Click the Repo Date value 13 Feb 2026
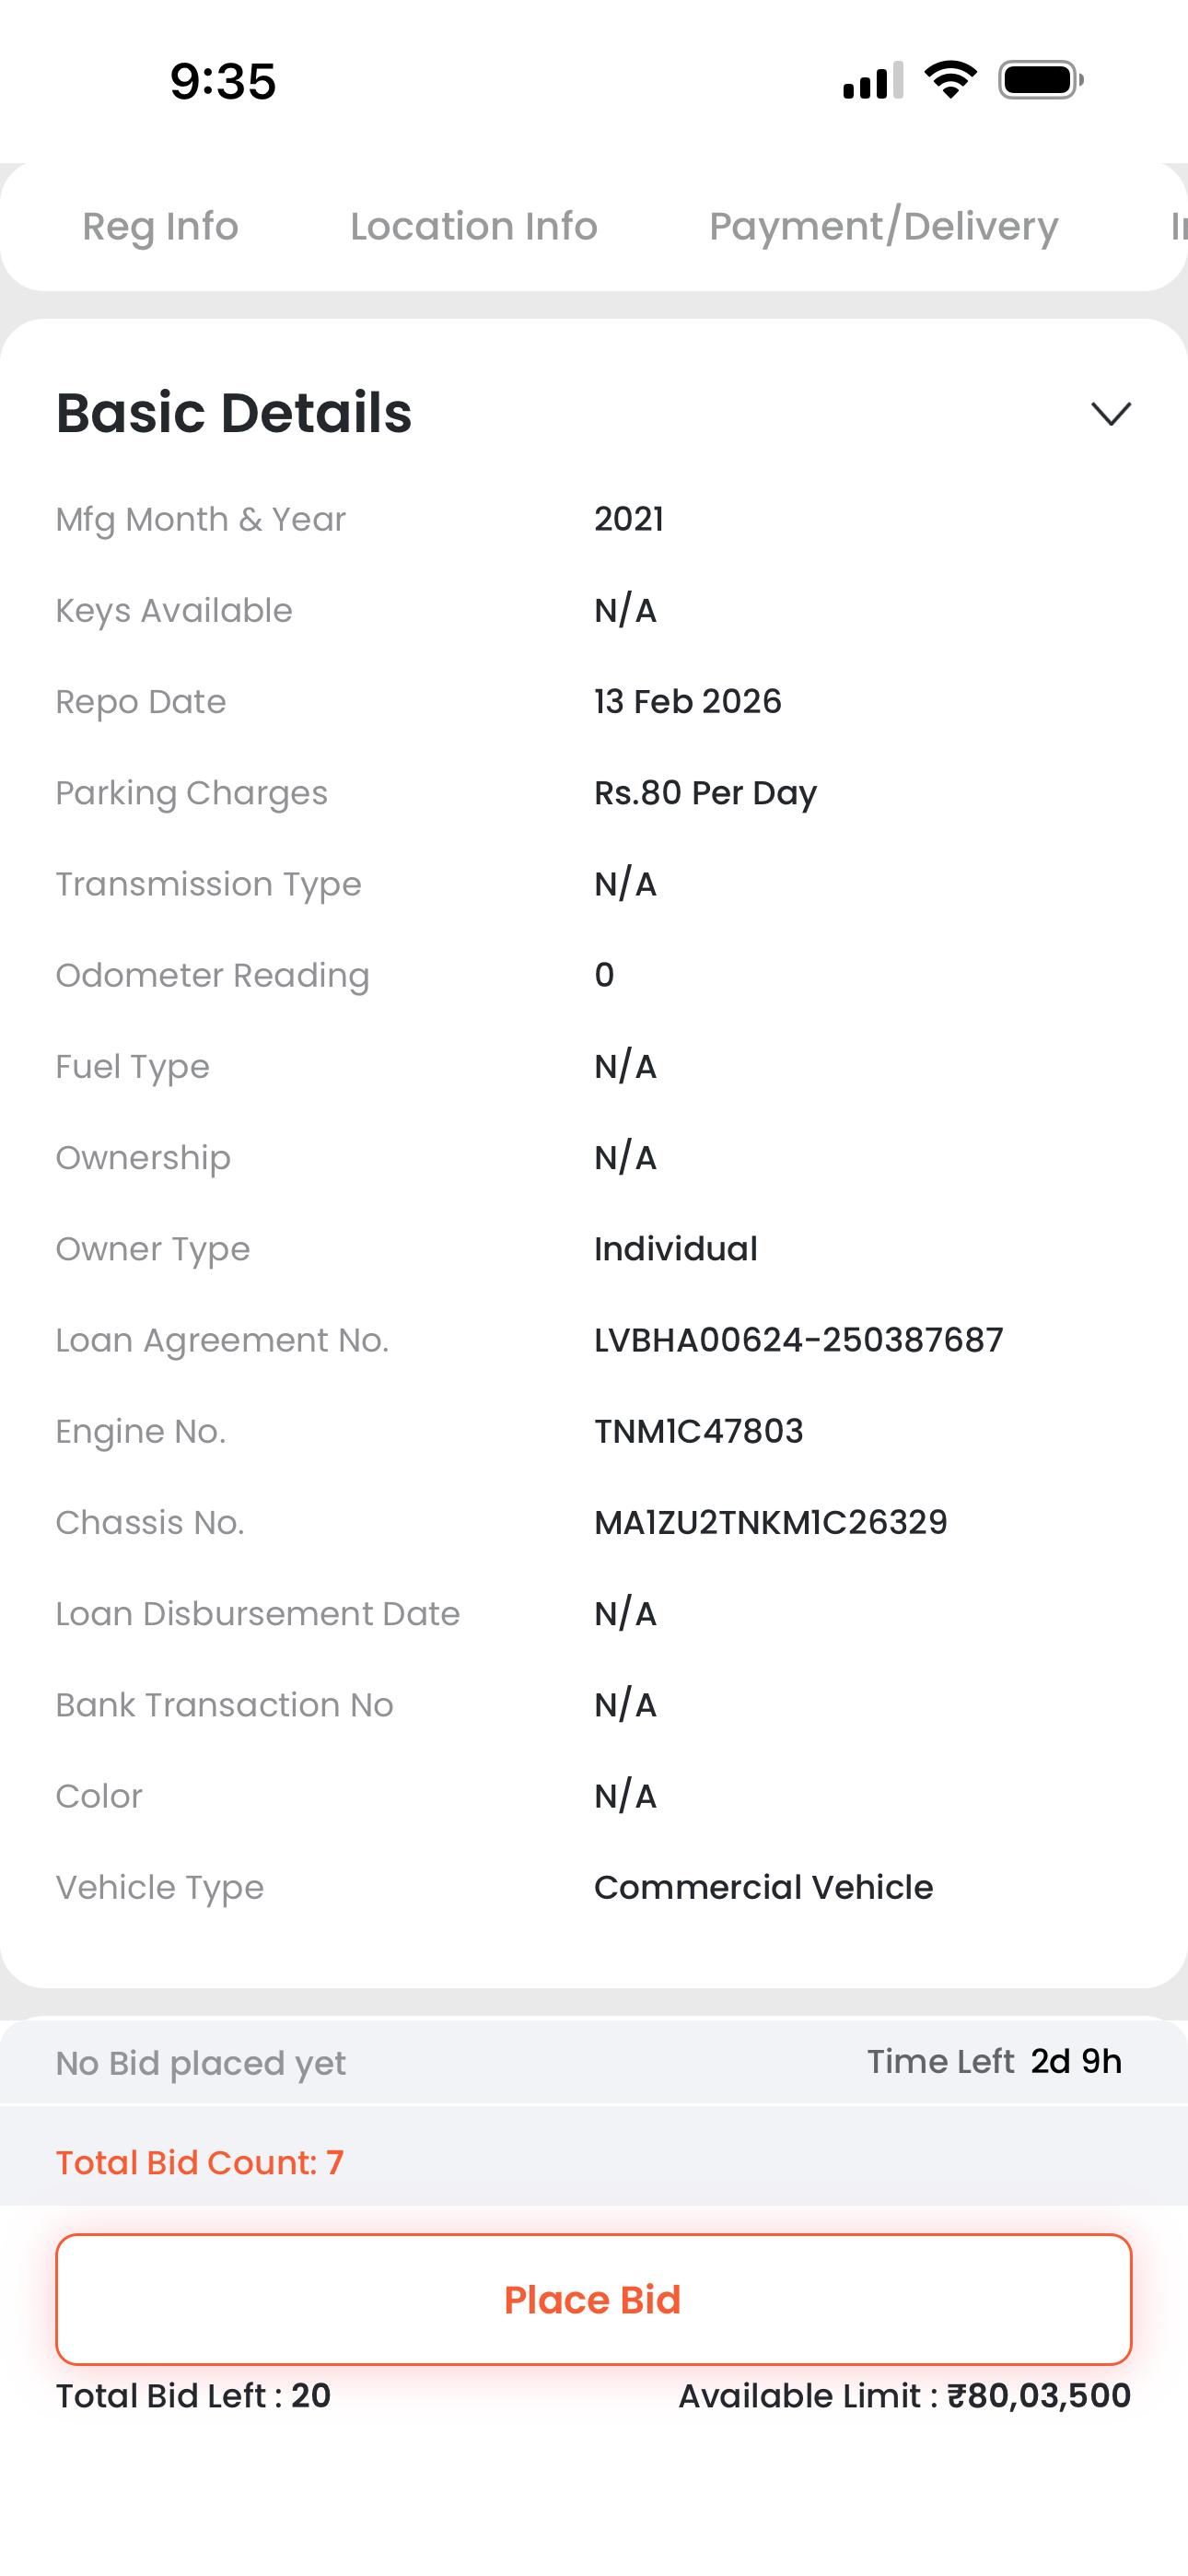The width and height of the screenshot is (1188, 2576). [x=687, y=702]
